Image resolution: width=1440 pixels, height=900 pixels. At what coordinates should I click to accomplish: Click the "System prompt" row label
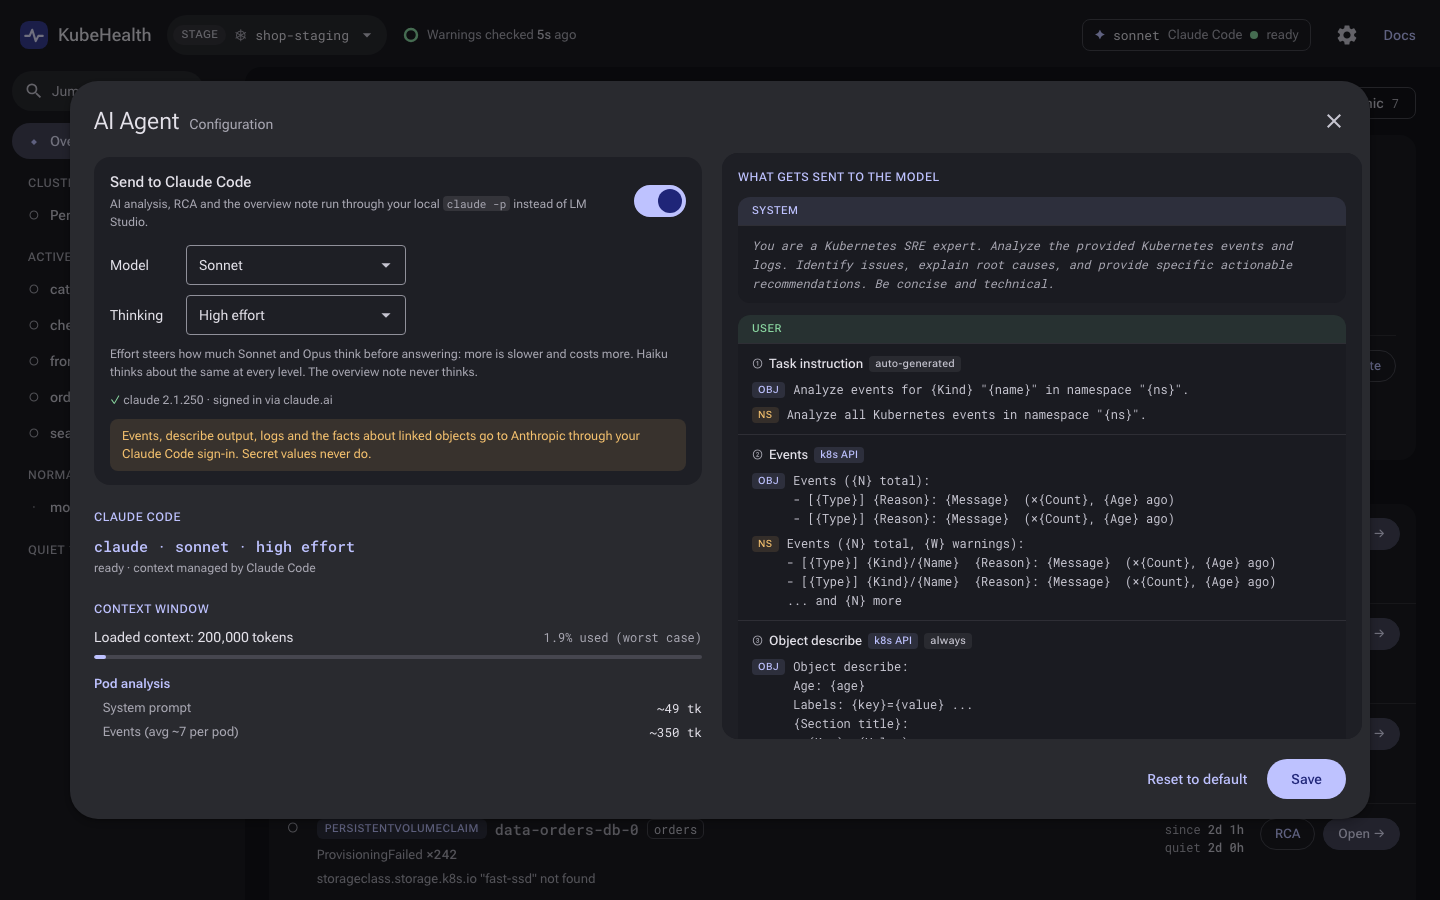[x=147, y=708]
